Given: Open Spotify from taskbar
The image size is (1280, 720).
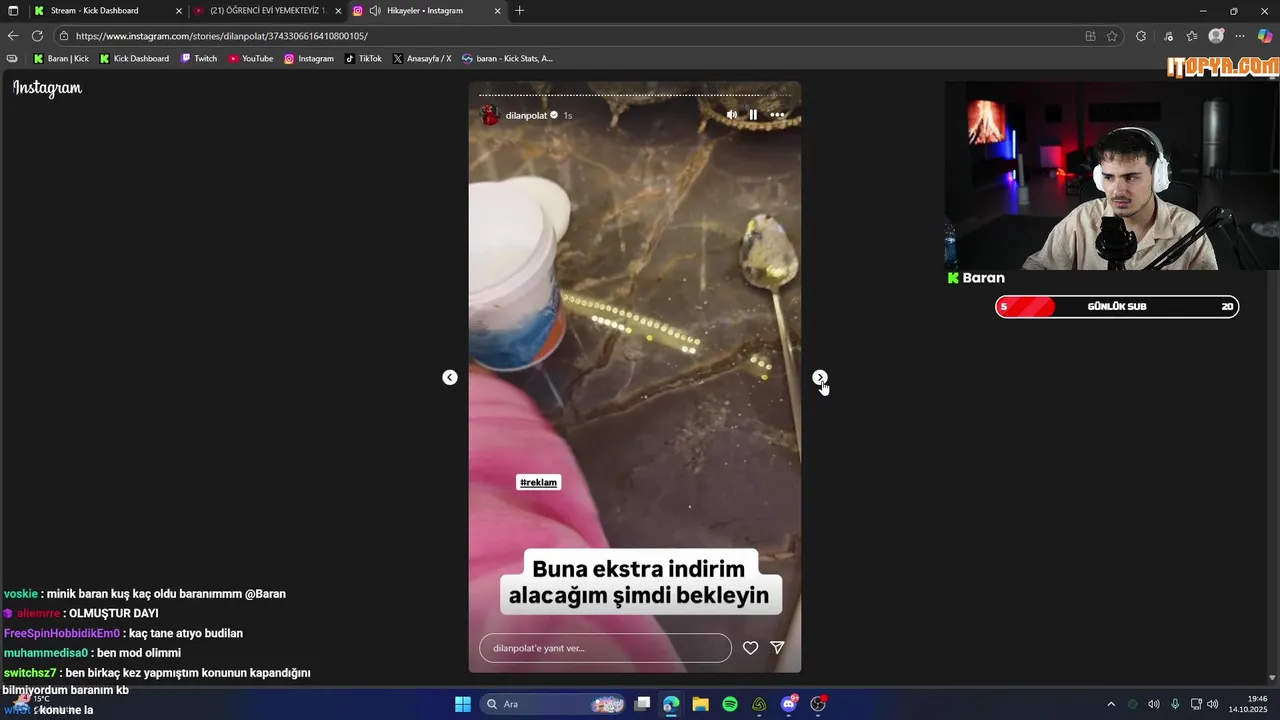Looking at the screenshot, I should 730,704.
